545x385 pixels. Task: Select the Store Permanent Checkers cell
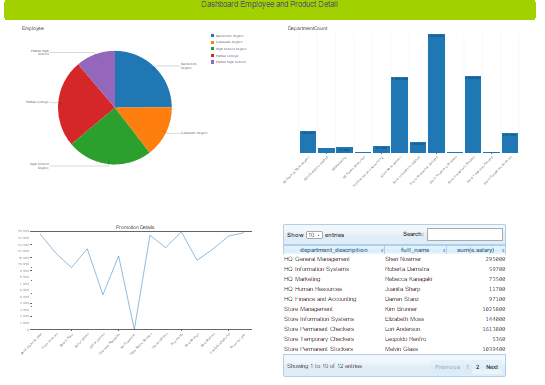tap(319, 329)
